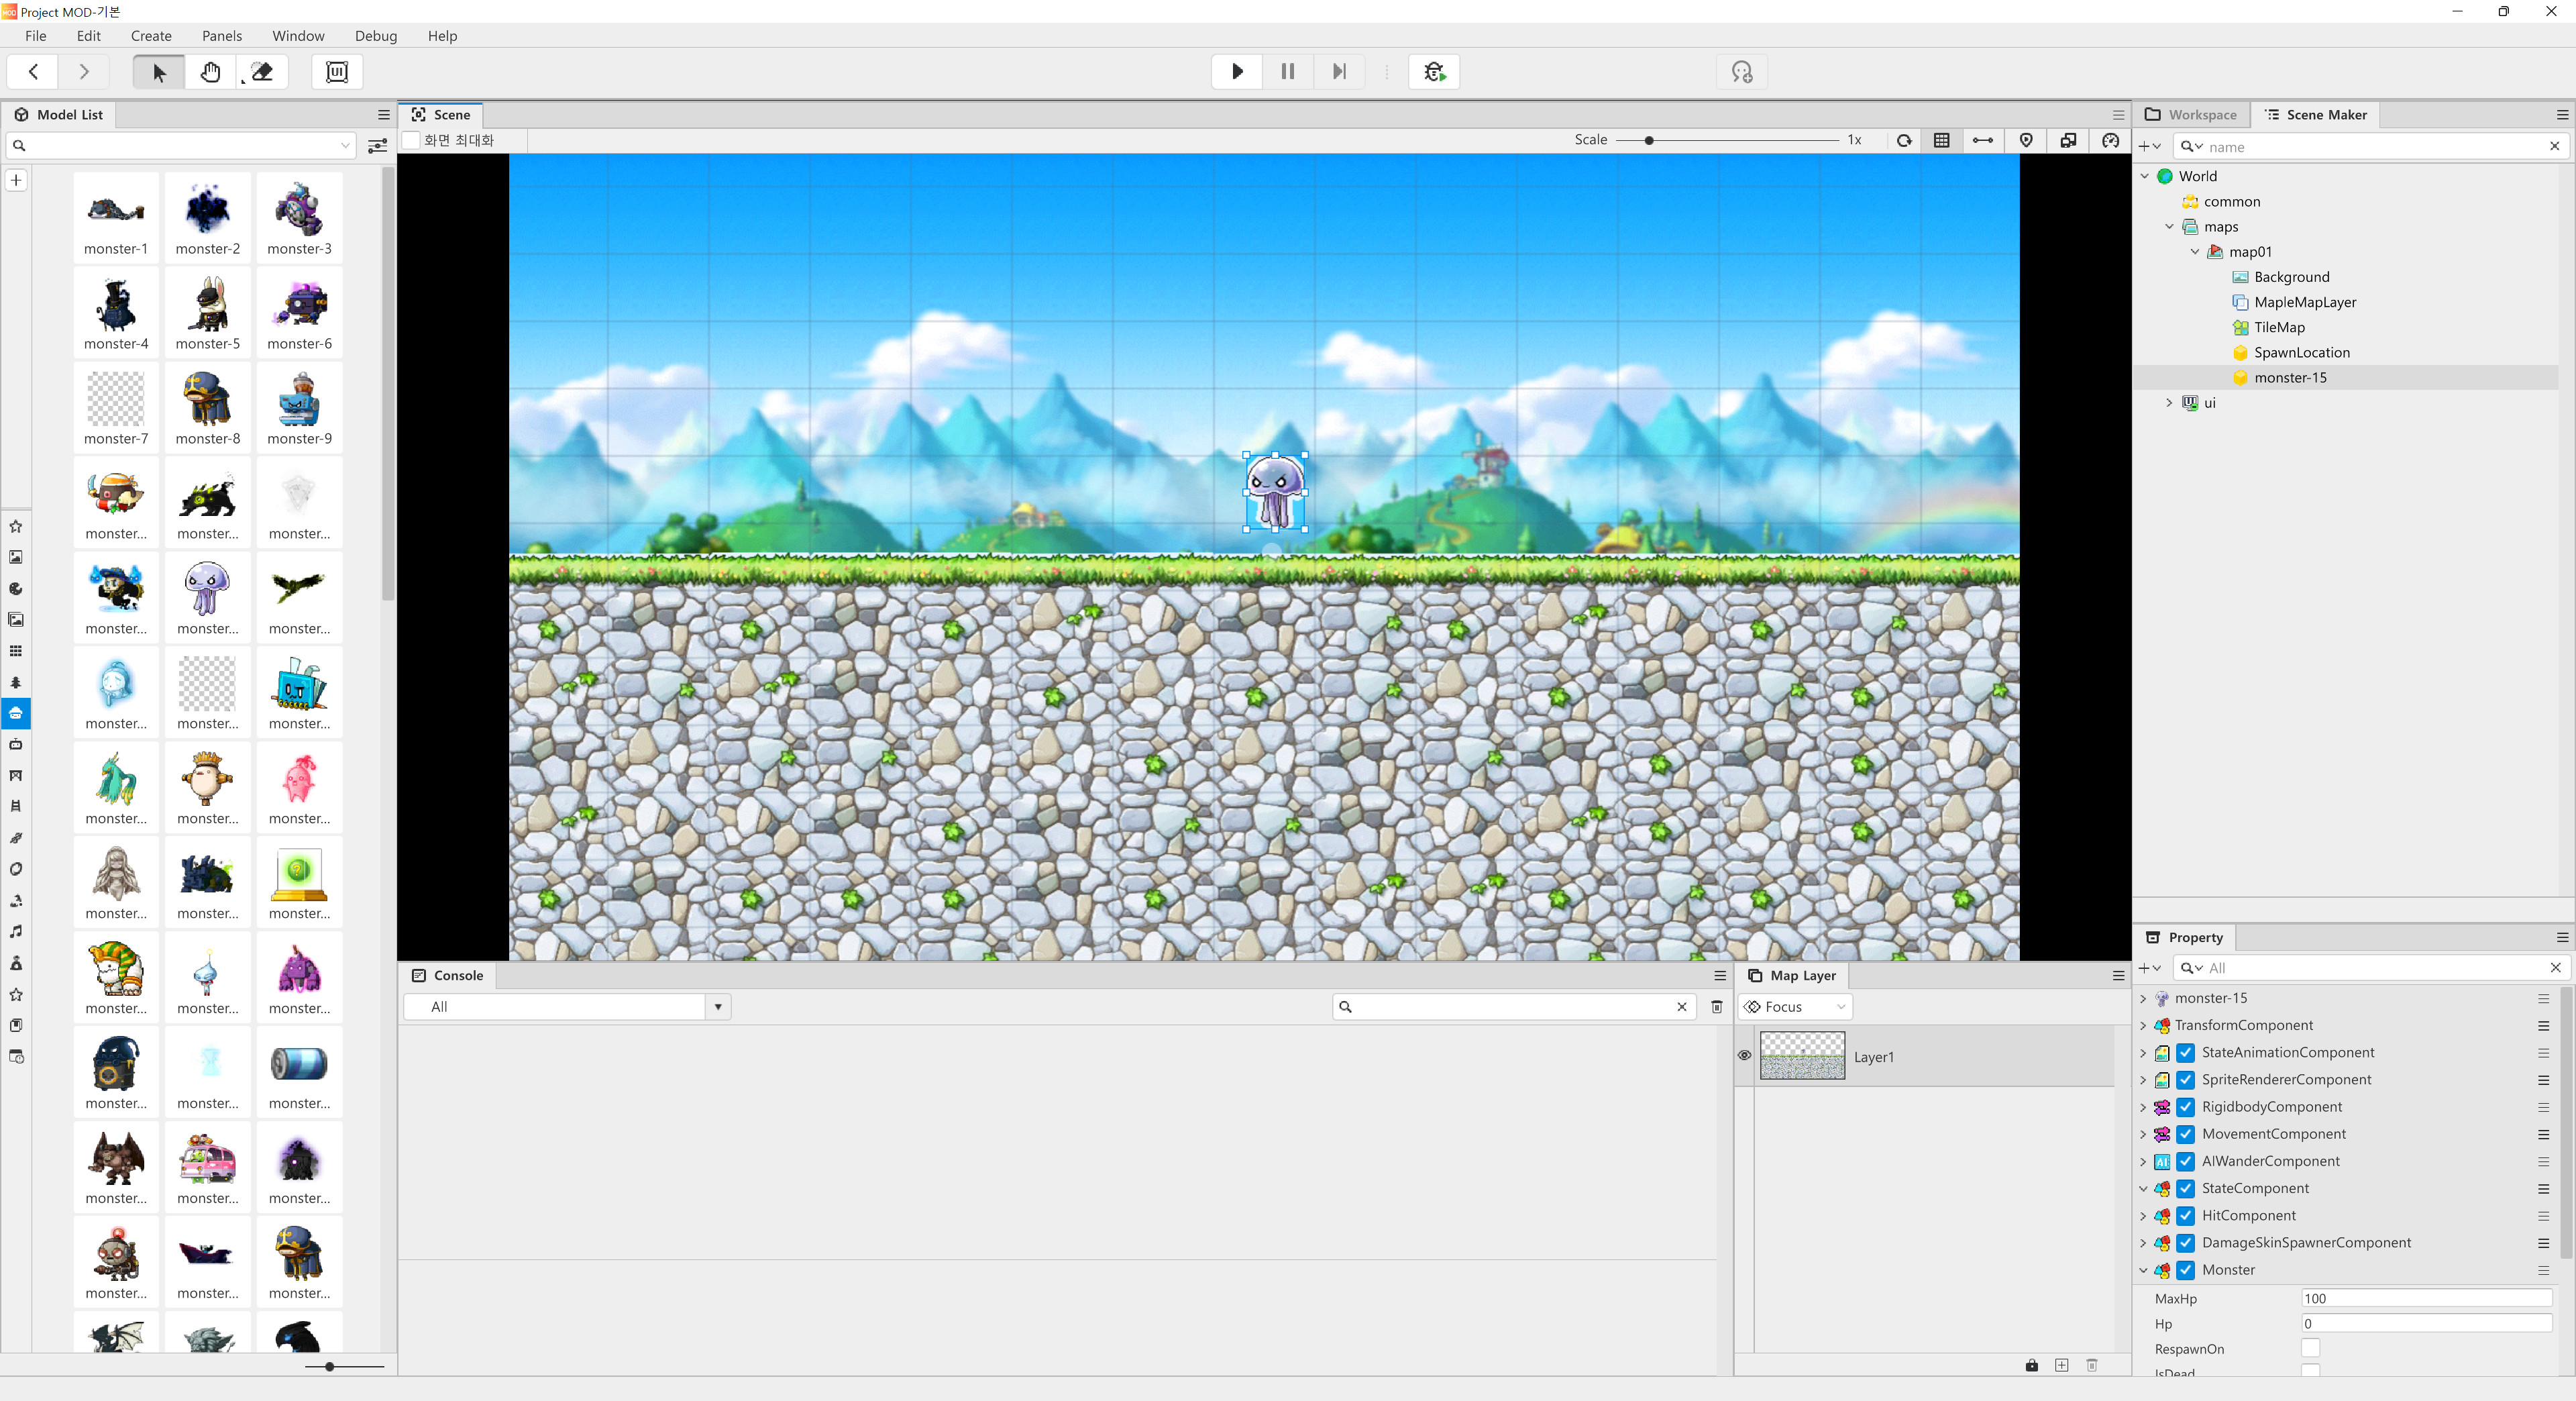Launch the debug play bug icon
The width and height of the screenshot is (2576, 1401).
[1434, 72]
